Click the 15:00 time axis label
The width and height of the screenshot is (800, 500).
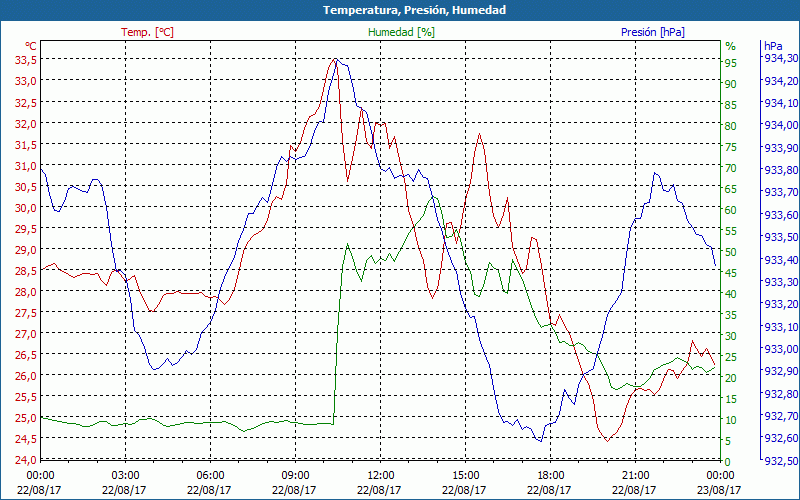click(x=465, y=476)
